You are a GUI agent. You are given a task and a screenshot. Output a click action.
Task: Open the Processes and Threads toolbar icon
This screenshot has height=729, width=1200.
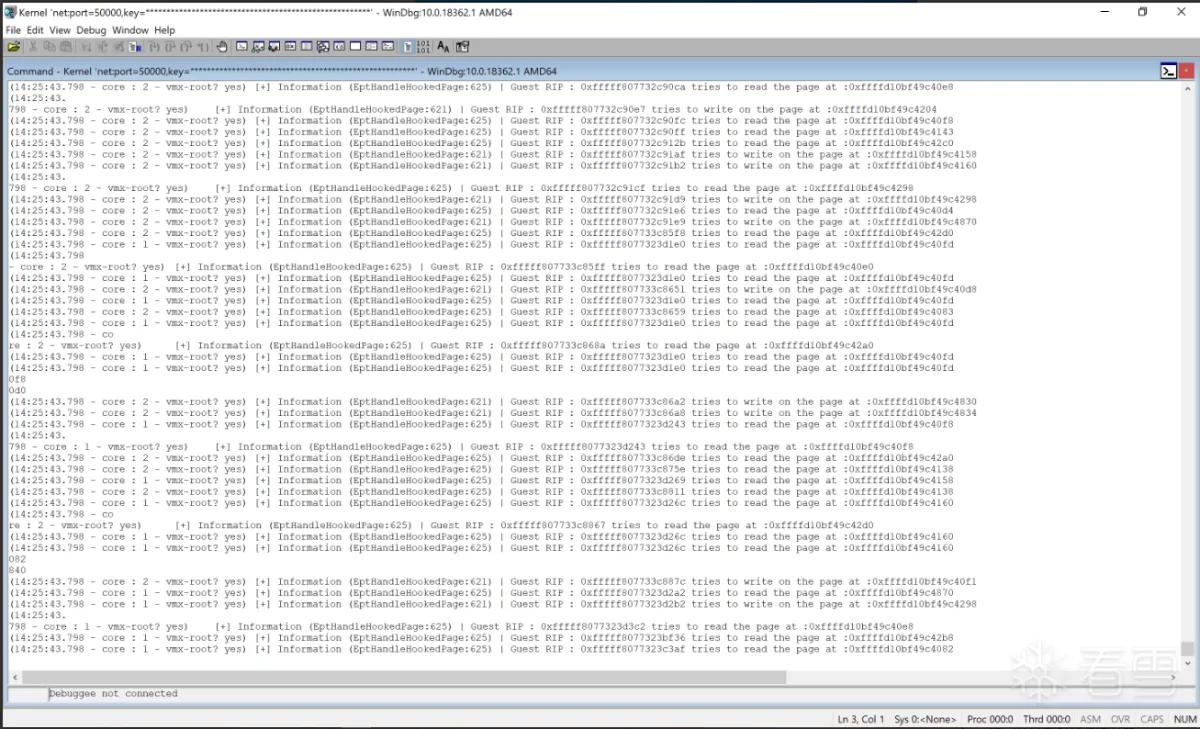tap(372, 47)
